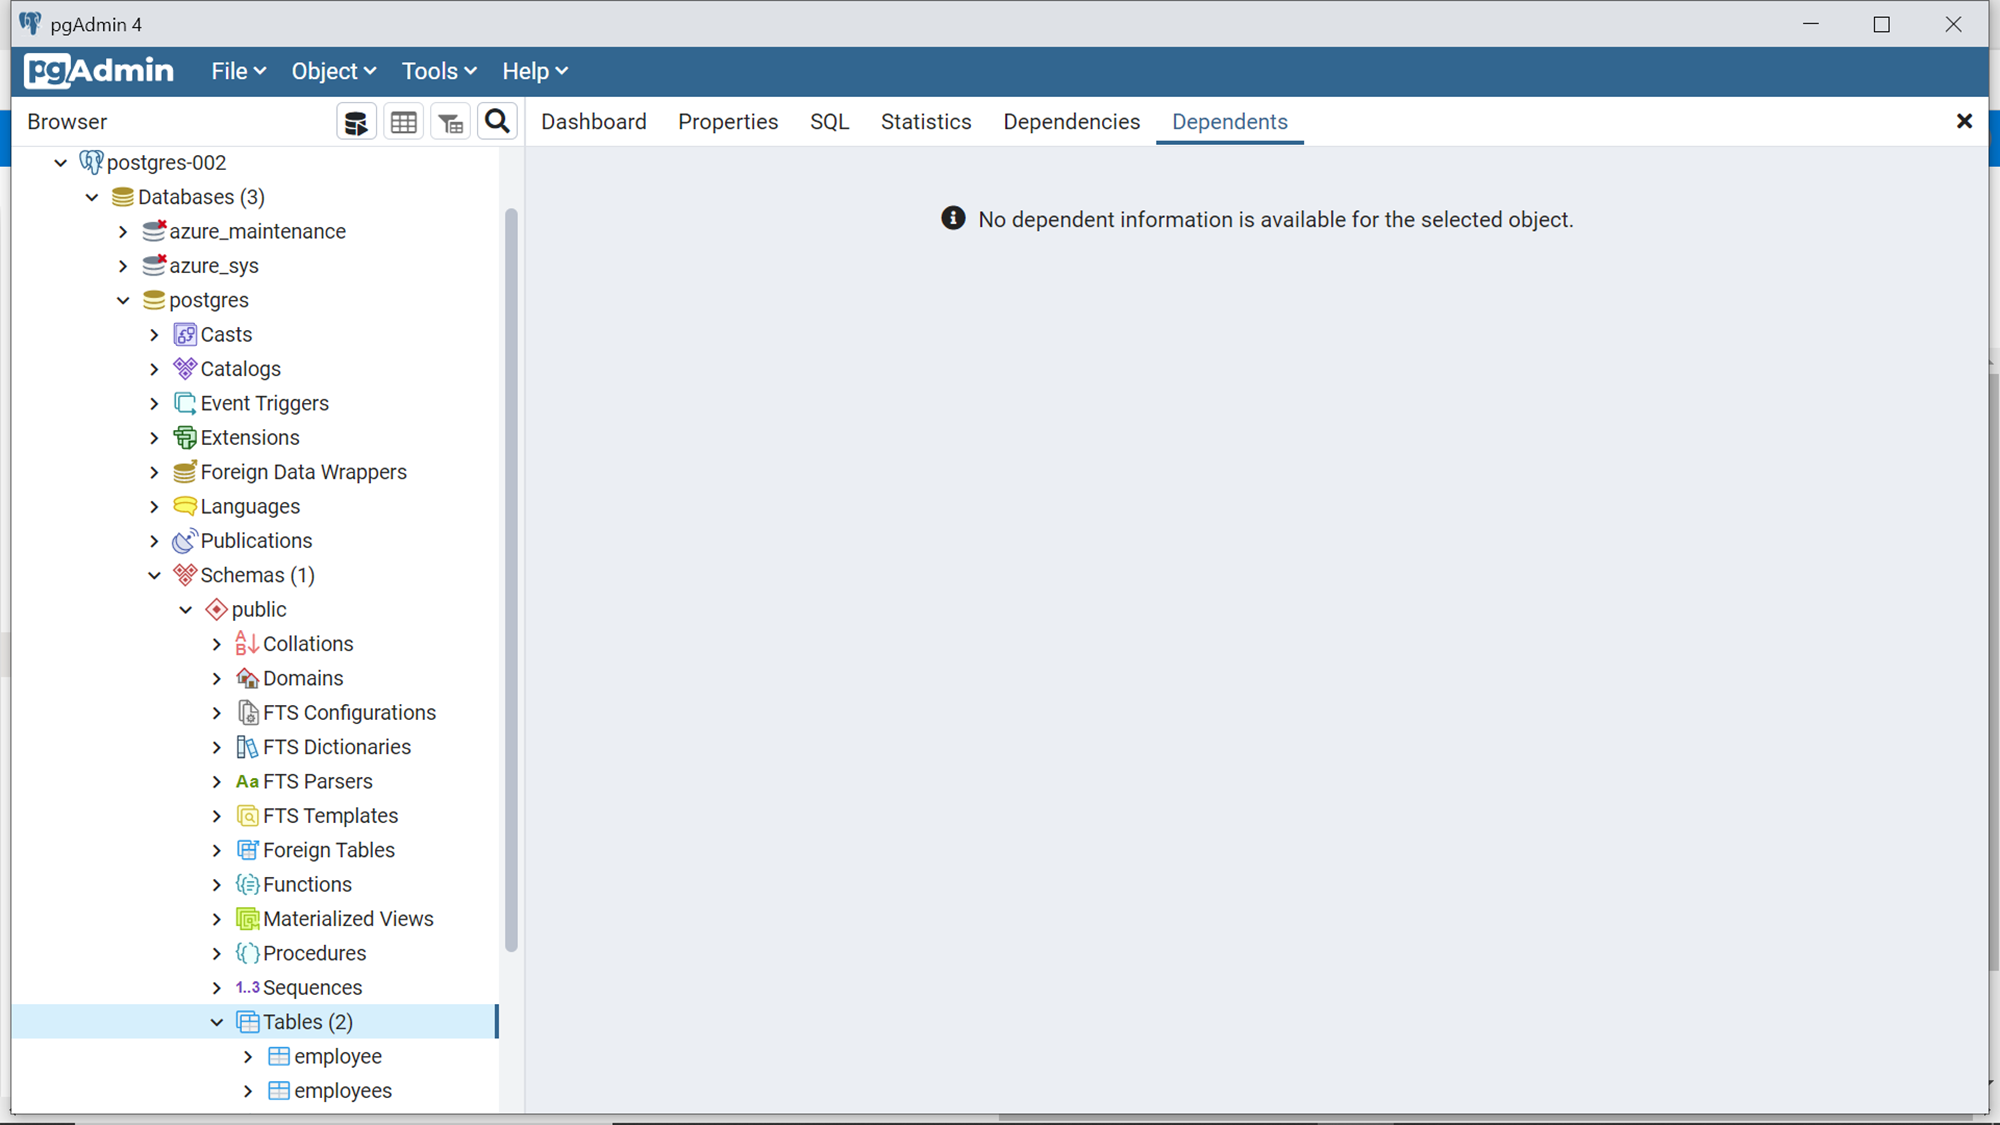
Task: Expand the azure_maintenance database
Action: (123, 232)
